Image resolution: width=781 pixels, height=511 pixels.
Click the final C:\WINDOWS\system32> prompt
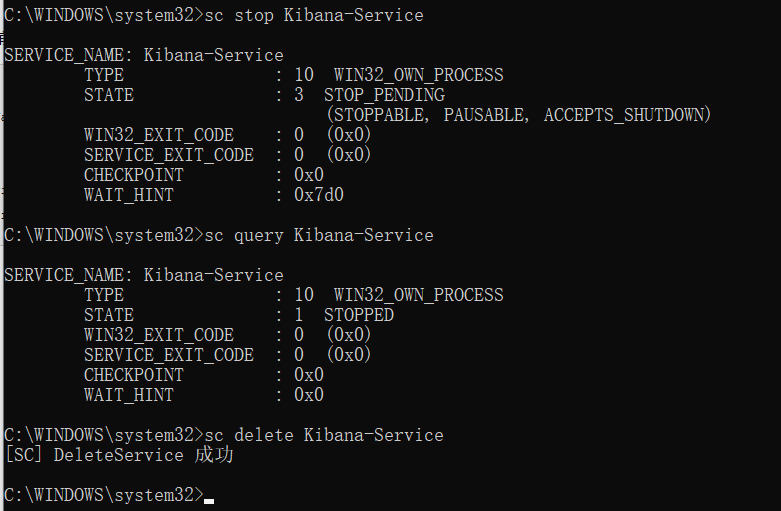pos(104,495)
